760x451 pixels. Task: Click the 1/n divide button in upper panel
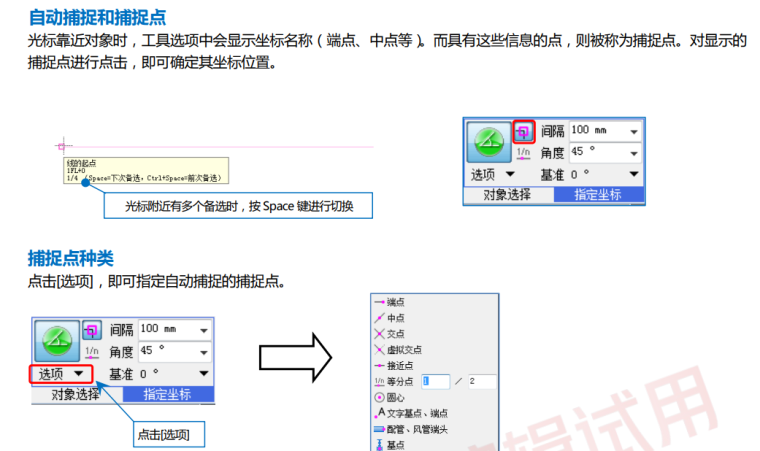pyautogui.click(x=523, y=153)
